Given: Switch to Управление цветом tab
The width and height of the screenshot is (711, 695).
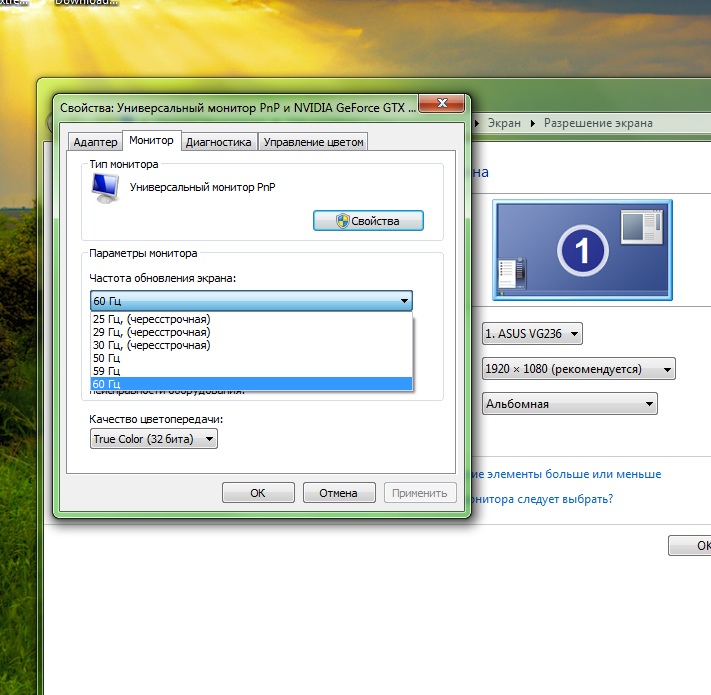Looking at the screenshot, I should pyautogui.click(x=314, y=142).
